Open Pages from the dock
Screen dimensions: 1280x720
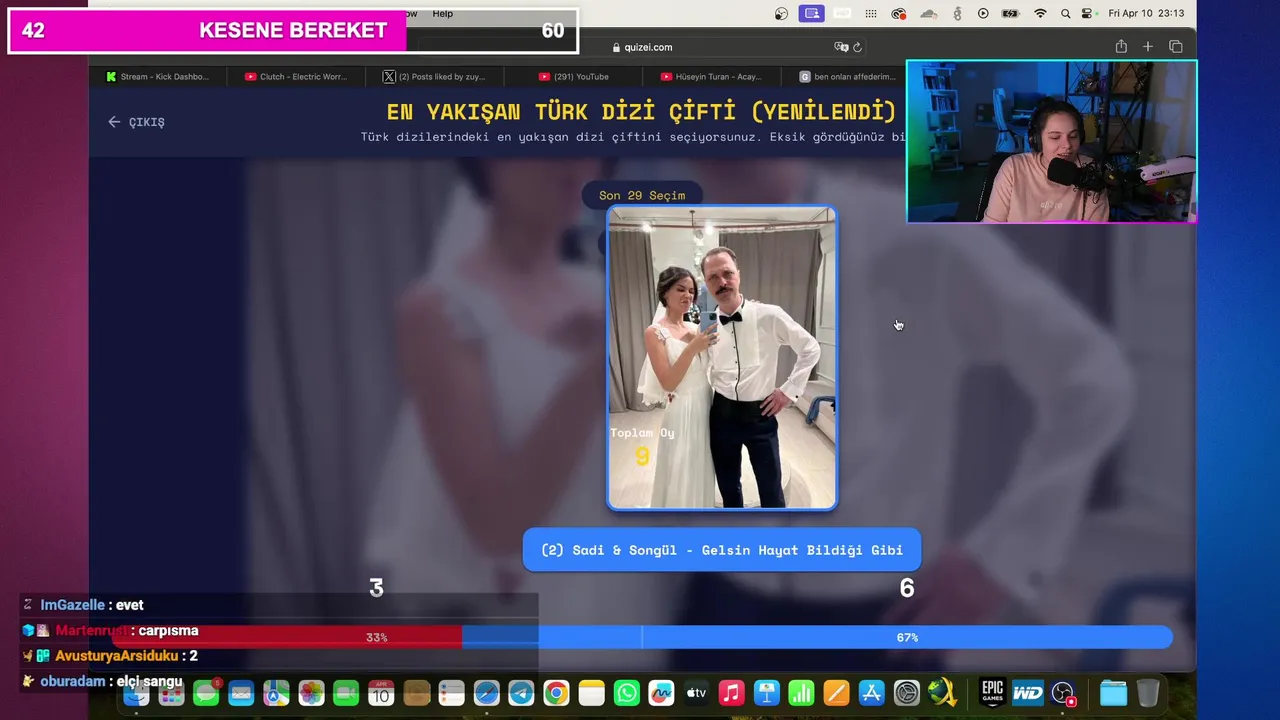point(836,692)
